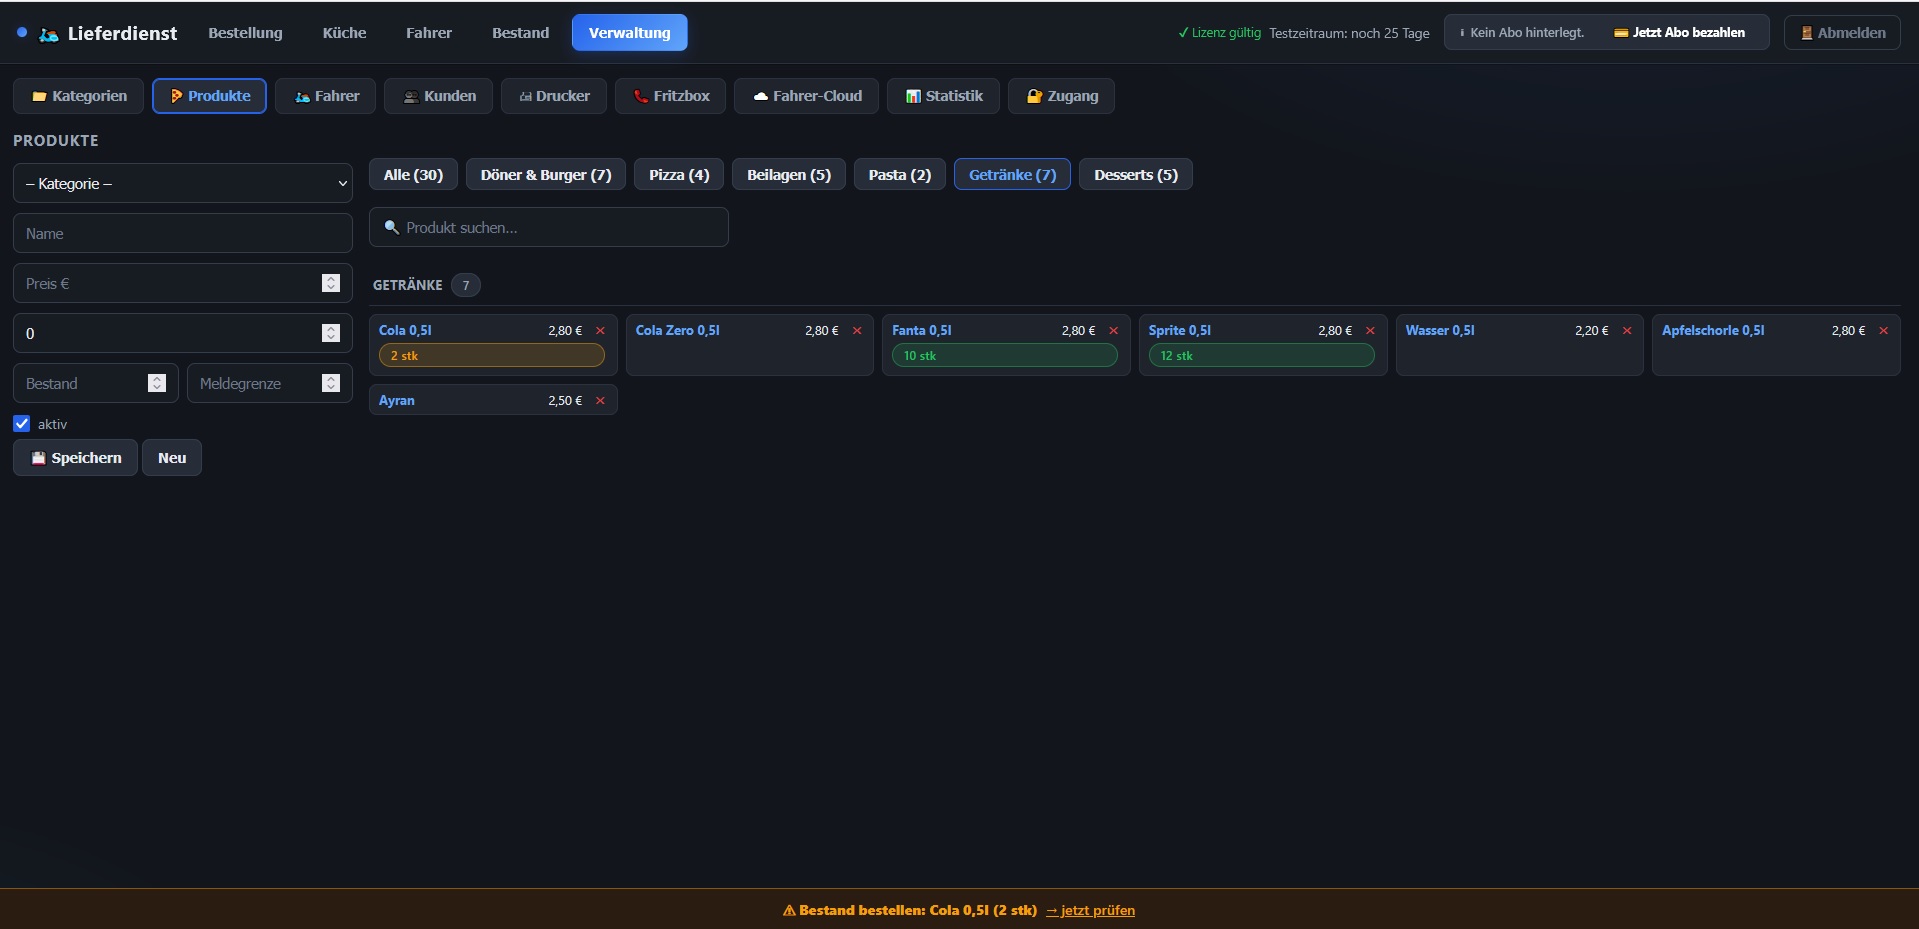Click into the Name input field

point(183,233)
